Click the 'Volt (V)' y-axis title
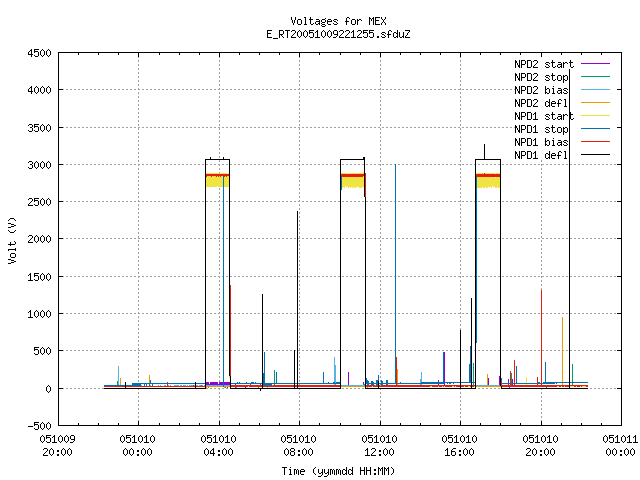The height and width of the screenshot is (480, 640). (12, 240)
